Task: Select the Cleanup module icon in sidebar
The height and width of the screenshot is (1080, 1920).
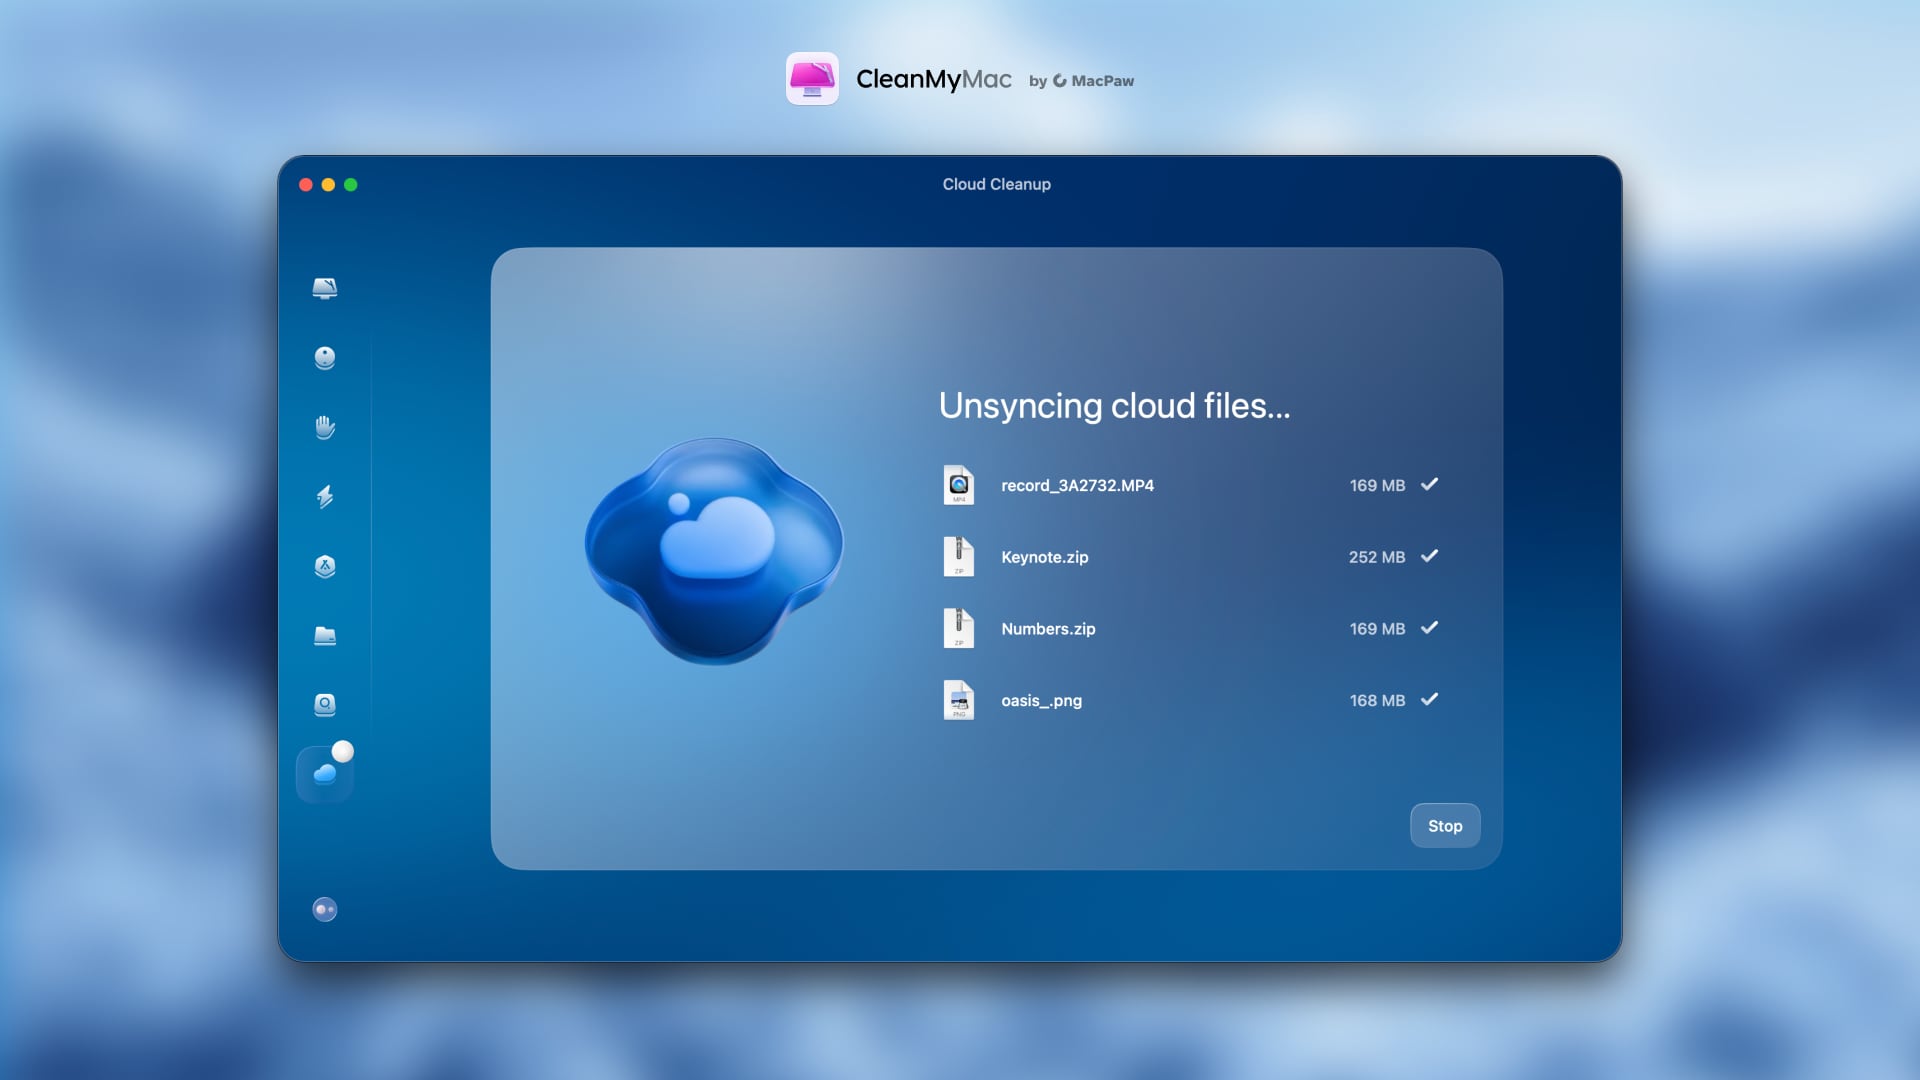Action: [324, 358]
